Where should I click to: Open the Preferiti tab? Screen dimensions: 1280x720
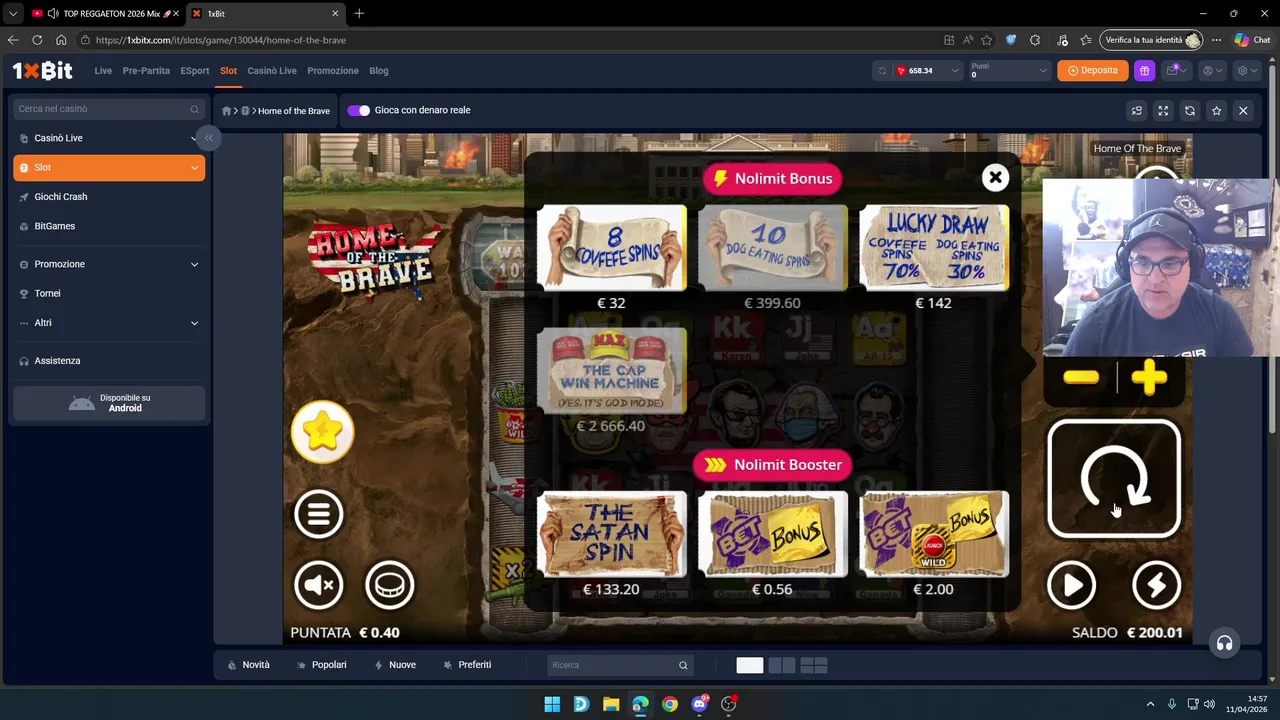pyautogui.click(x=467, y=665)
